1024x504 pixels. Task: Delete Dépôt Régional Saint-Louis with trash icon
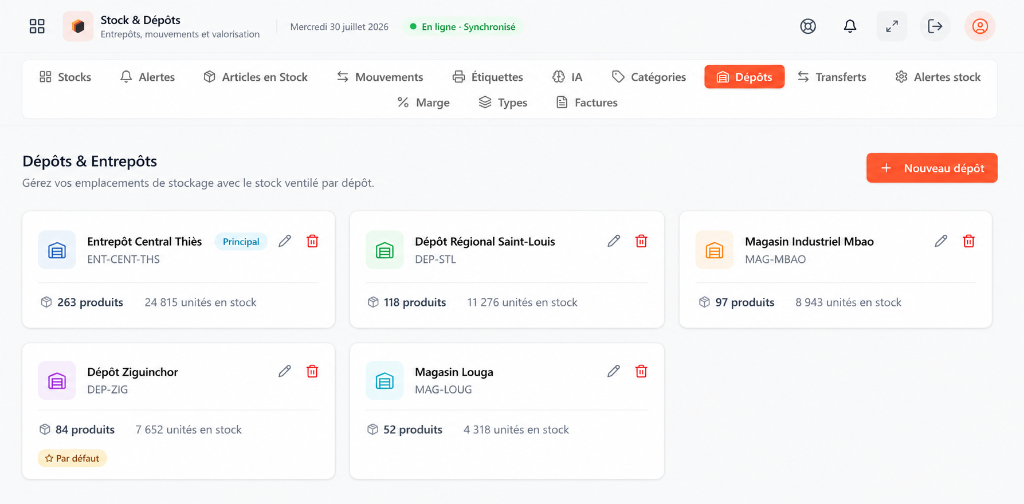tap(642, 242)
